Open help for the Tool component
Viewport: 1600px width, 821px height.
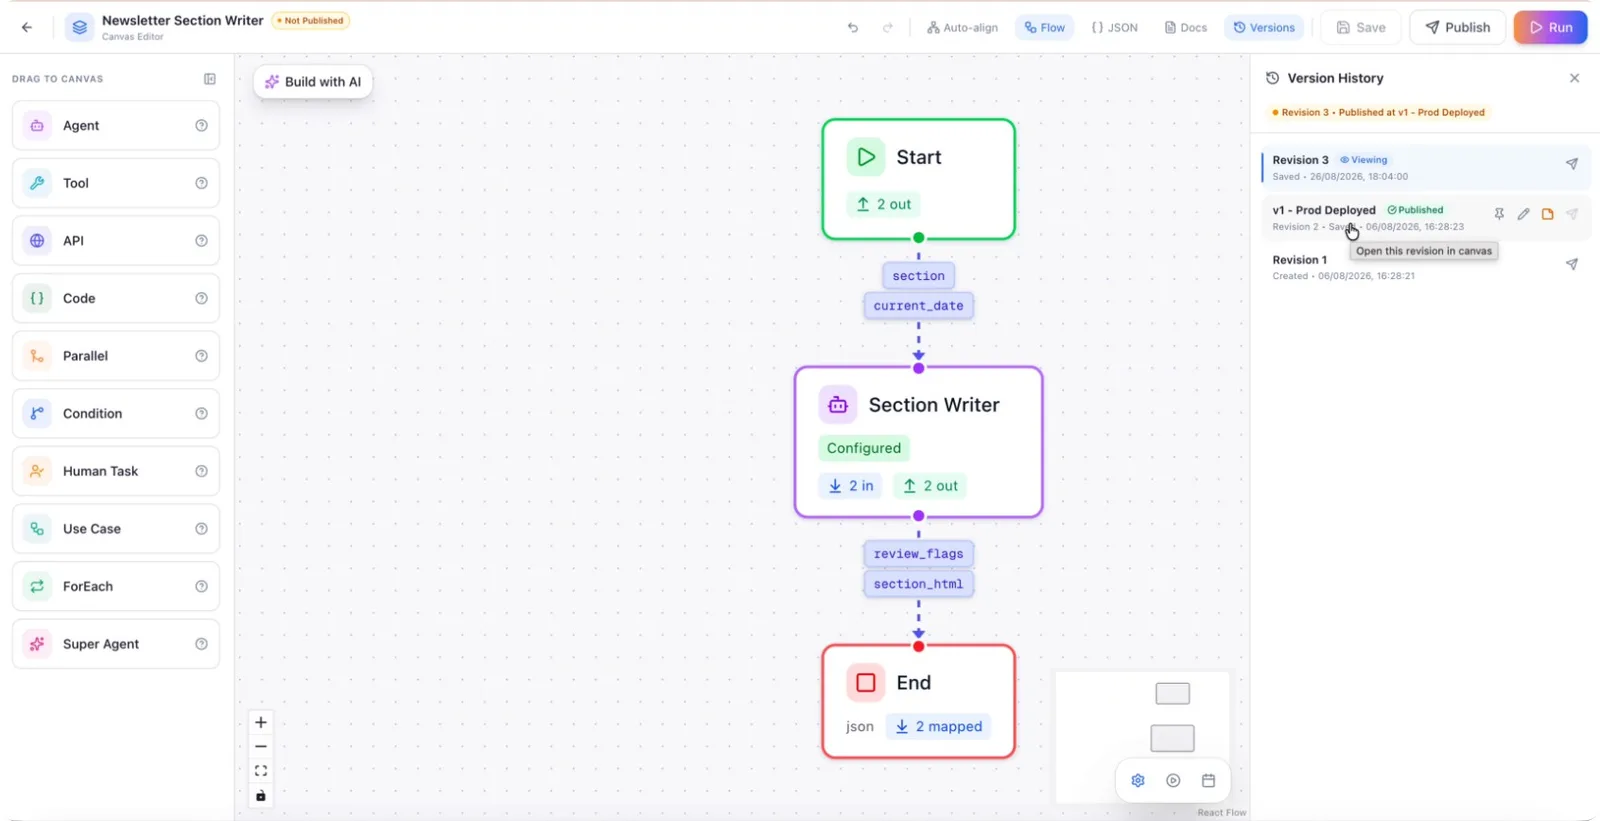[x=201, y=183]
